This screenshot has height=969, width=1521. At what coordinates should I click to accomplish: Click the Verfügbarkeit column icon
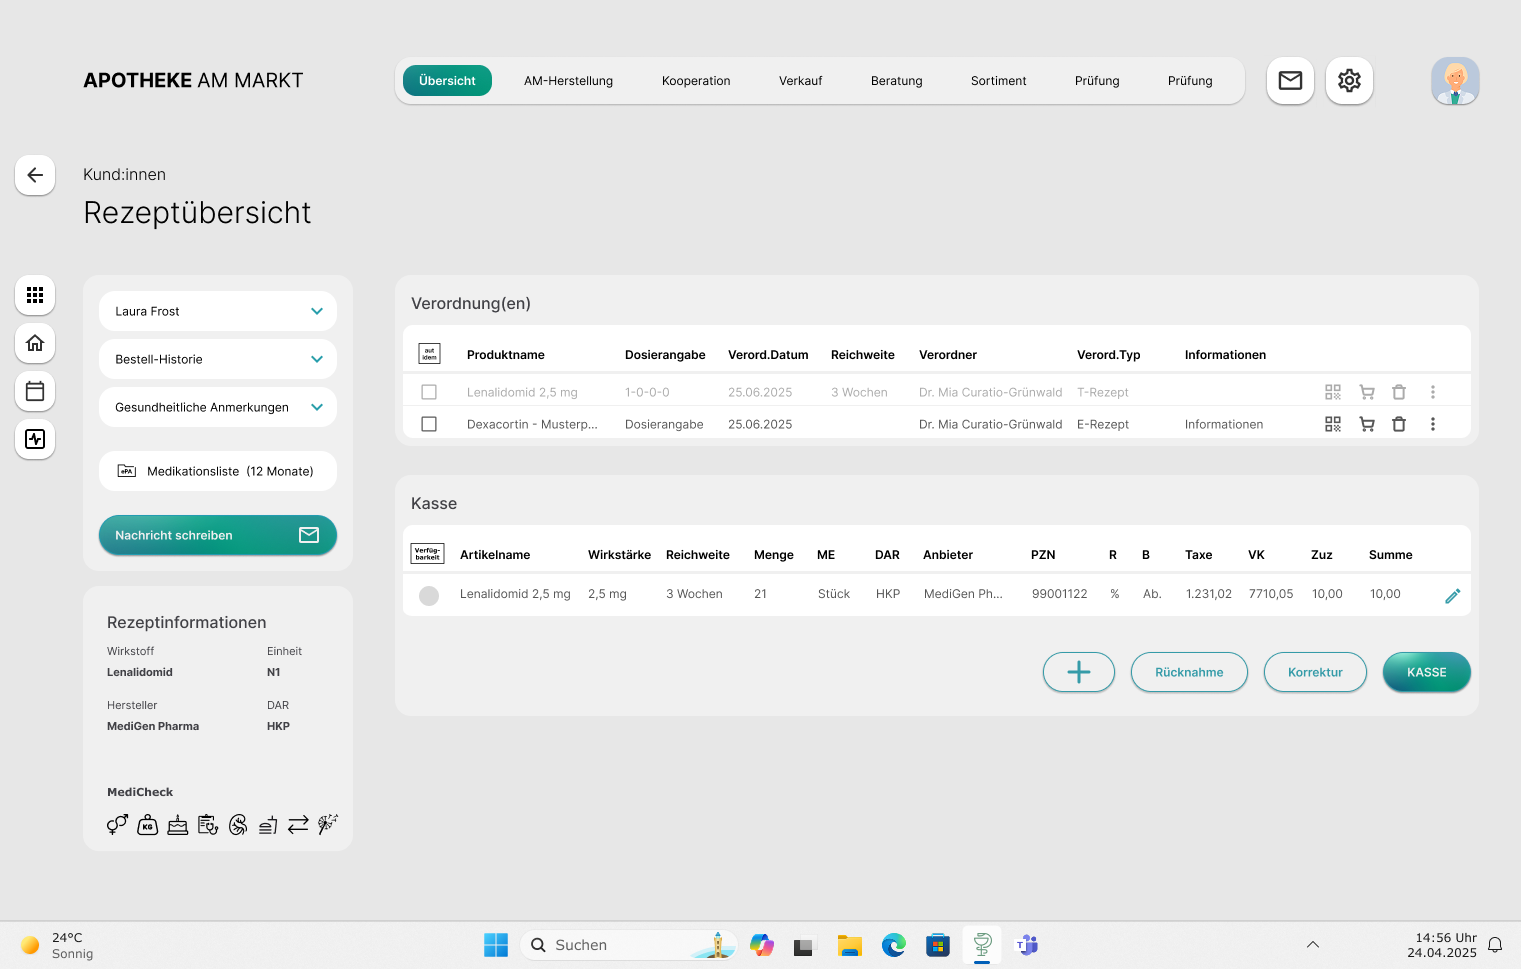[x=428, y=554]
